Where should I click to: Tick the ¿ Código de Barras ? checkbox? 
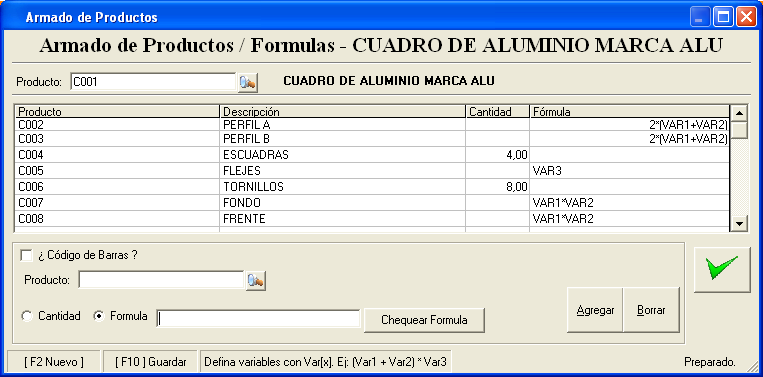[26, 255]
